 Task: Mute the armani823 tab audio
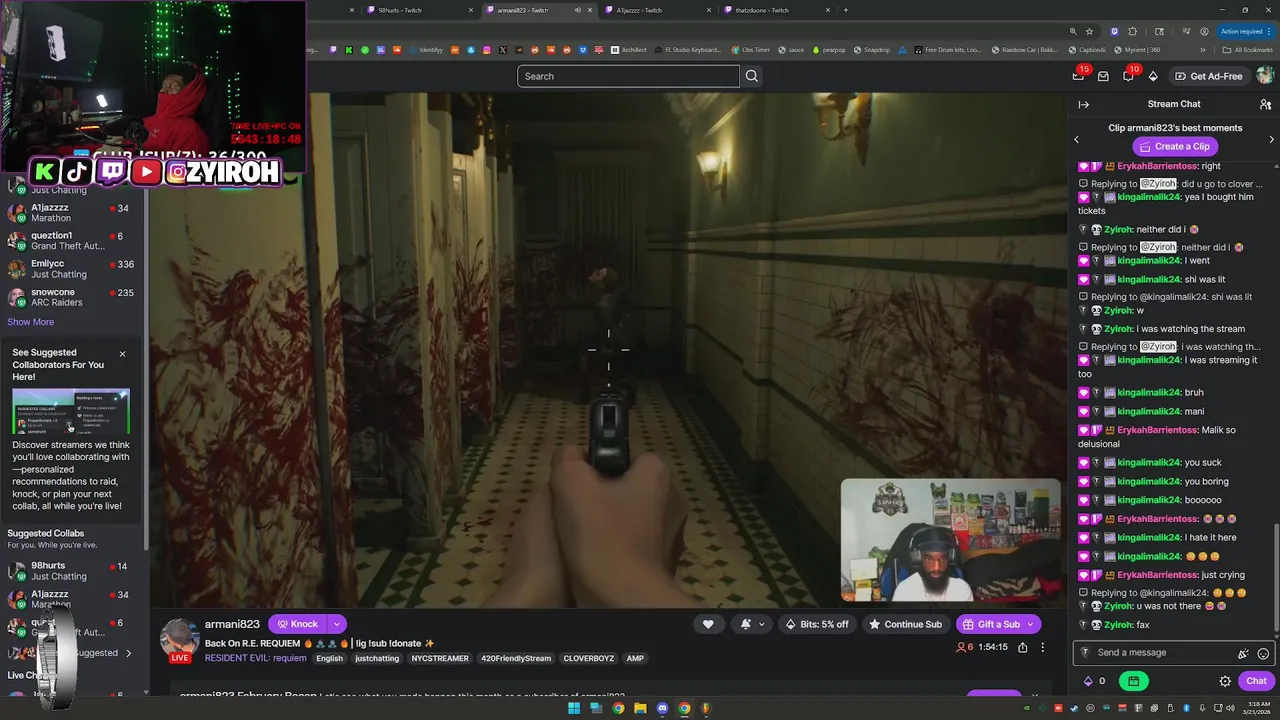pyautogui.click(x=577, y=10)
